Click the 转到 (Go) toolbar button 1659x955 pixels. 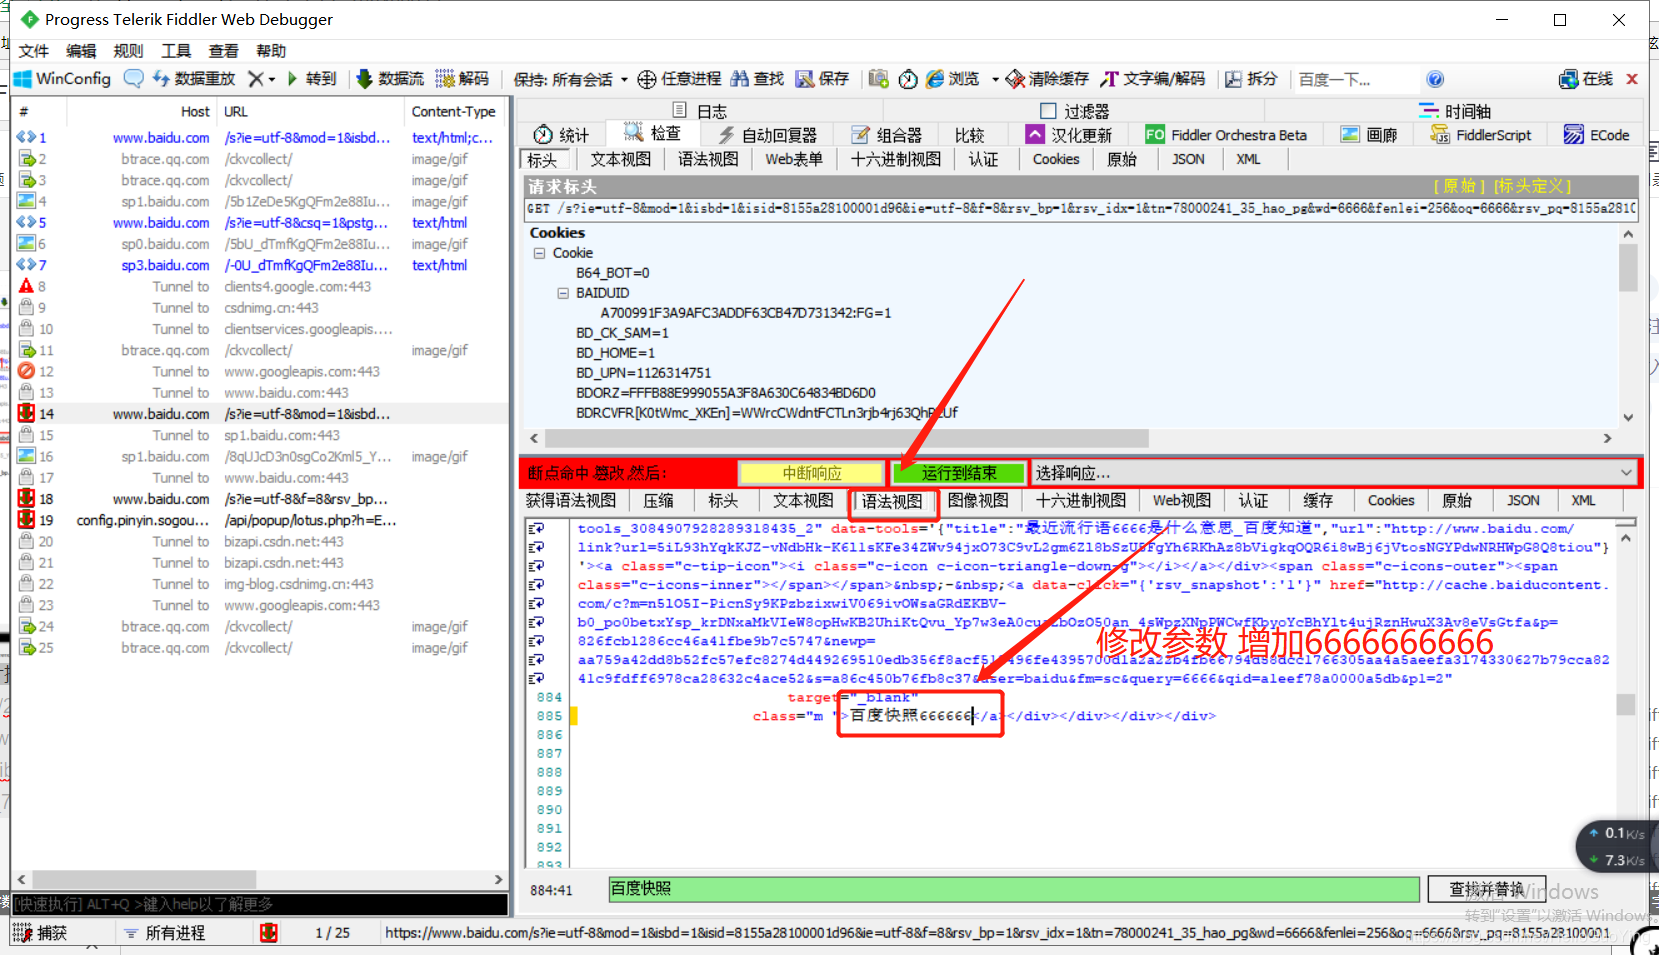[x=312, y=79]
